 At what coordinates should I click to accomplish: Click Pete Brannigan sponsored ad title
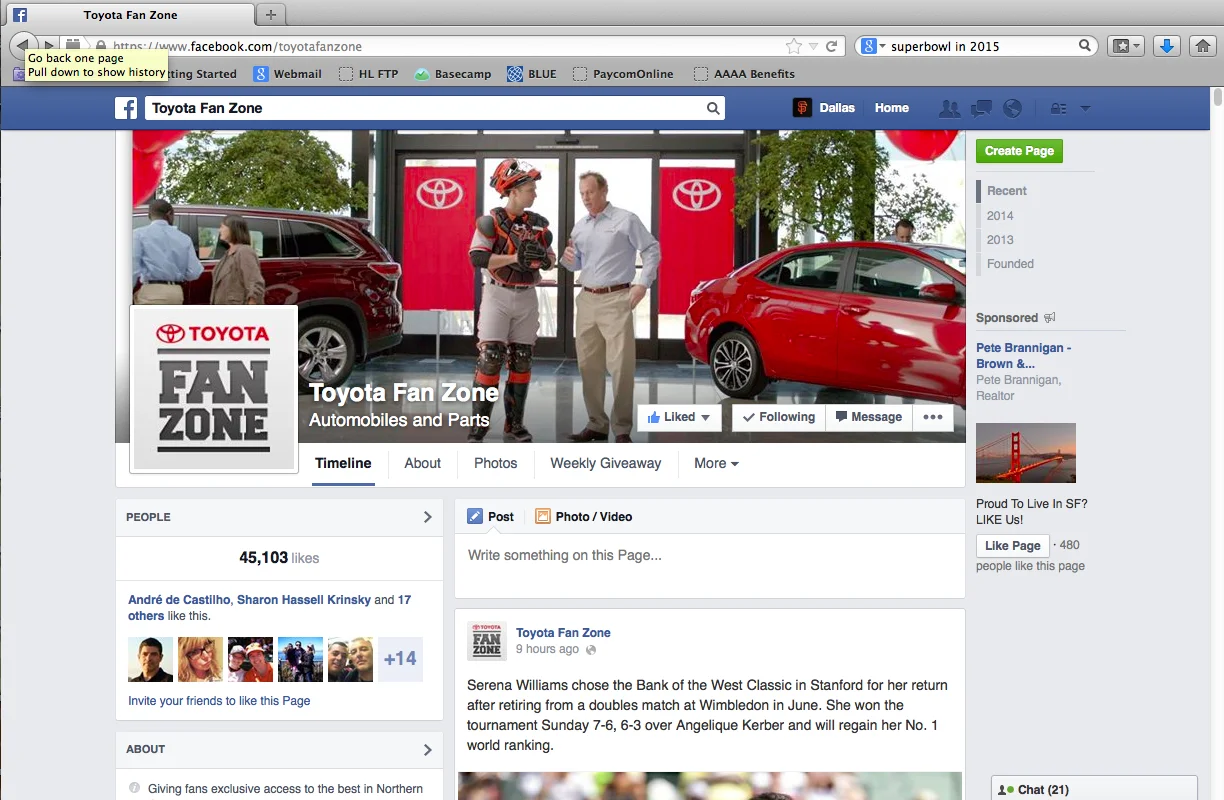[x=1024, y=356]
